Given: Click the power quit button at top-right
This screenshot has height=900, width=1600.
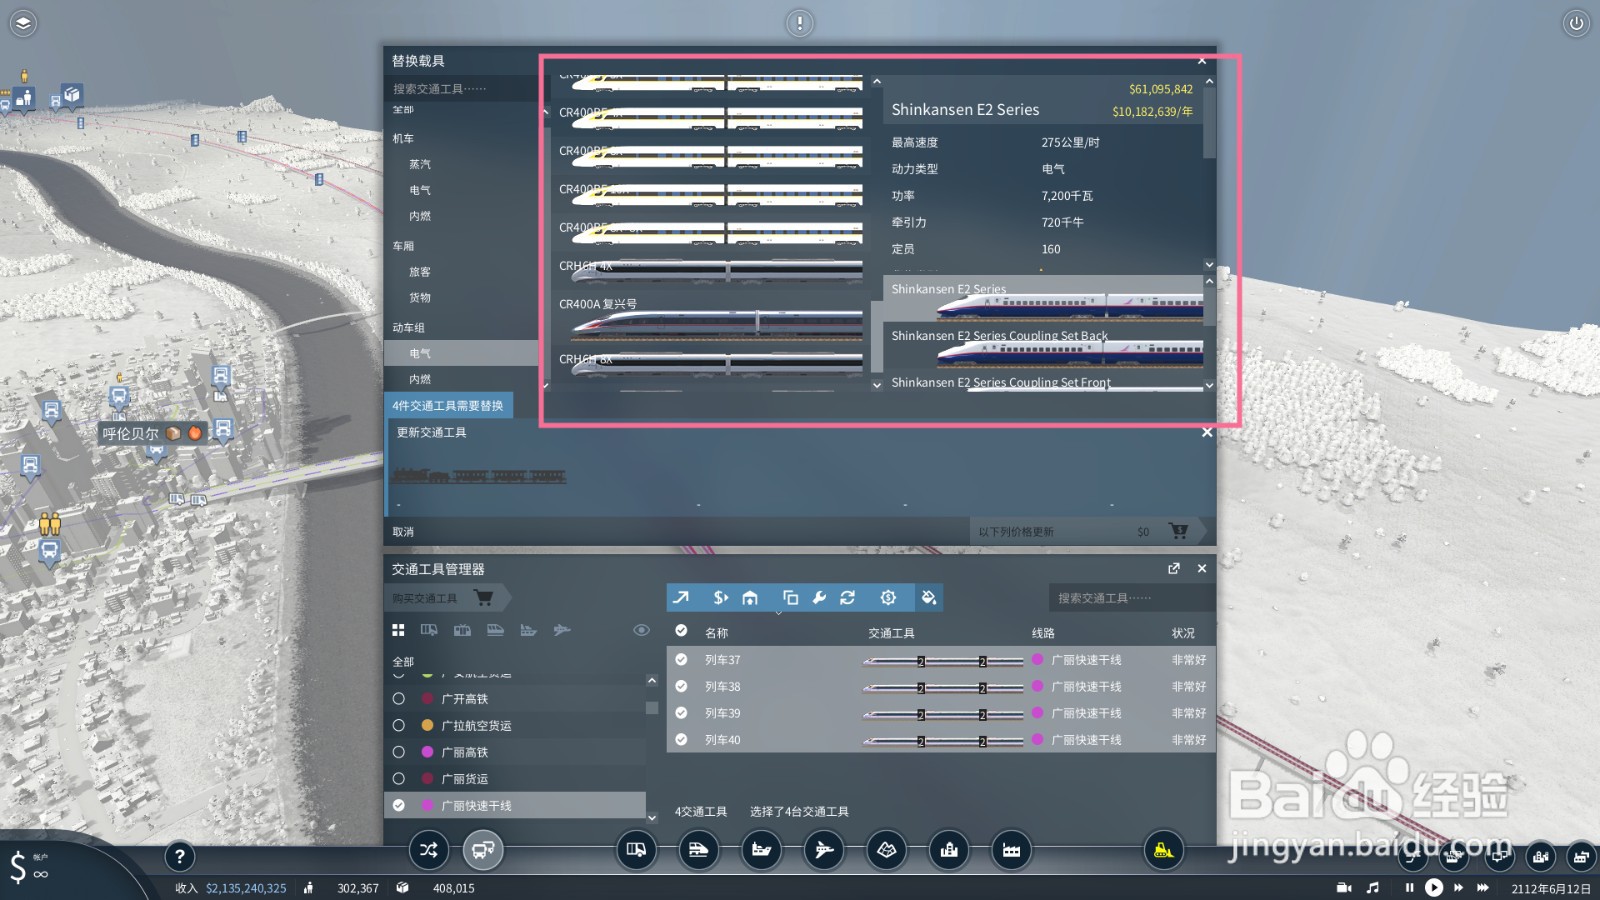Looking at the screenshot, I should click(1576, 23).
